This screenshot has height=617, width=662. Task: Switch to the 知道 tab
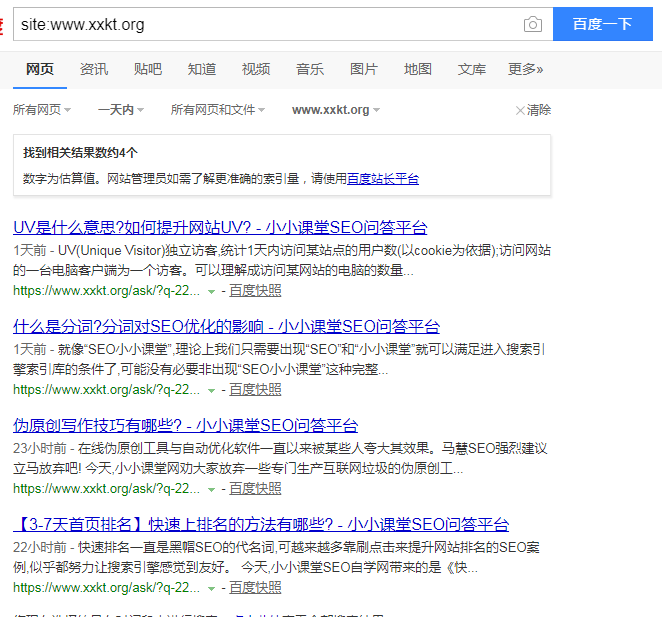[x=202, y=69]
